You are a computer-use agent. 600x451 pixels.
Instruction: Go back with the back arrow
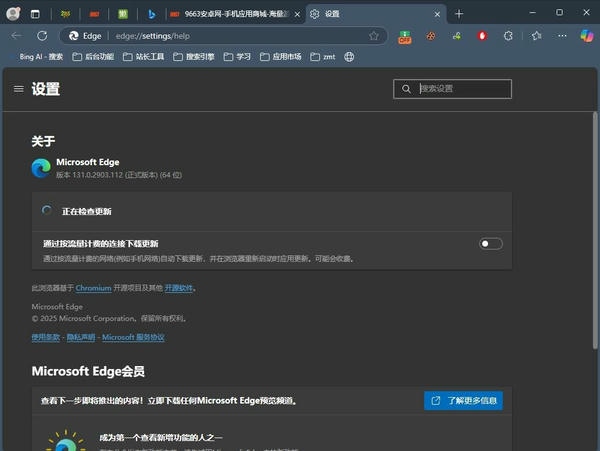[16, 36]
